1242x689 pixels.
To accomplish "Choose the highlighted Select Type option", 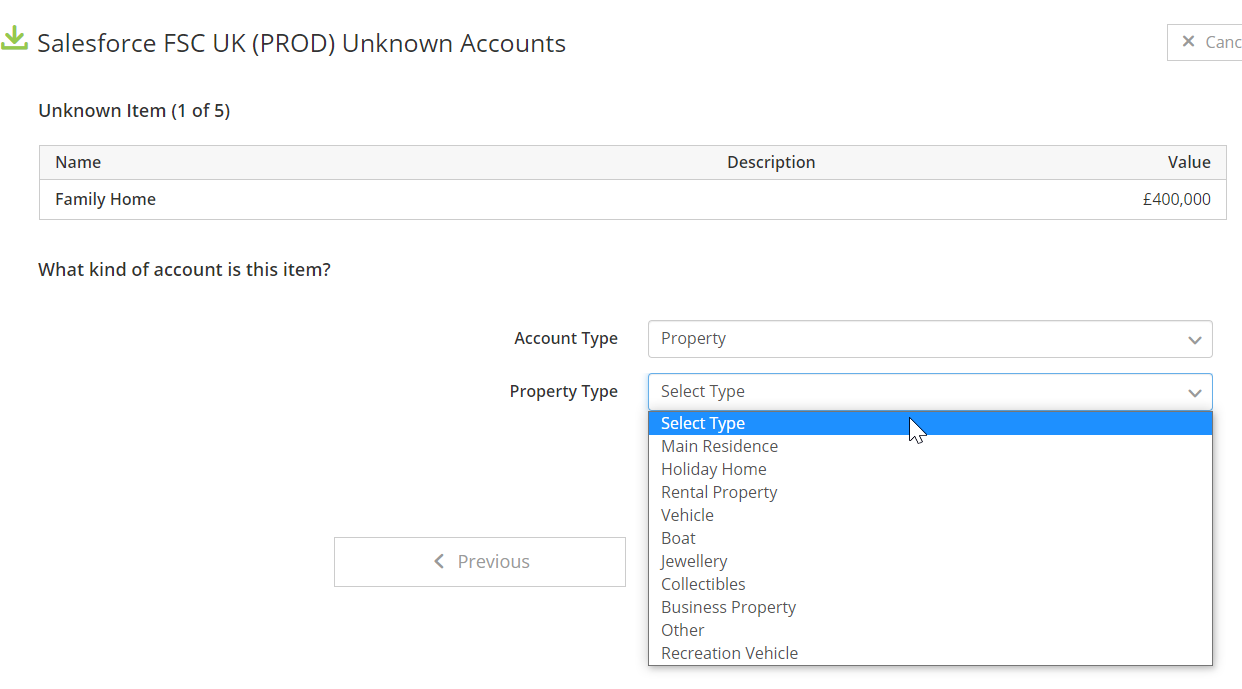I will pos(930,423).
